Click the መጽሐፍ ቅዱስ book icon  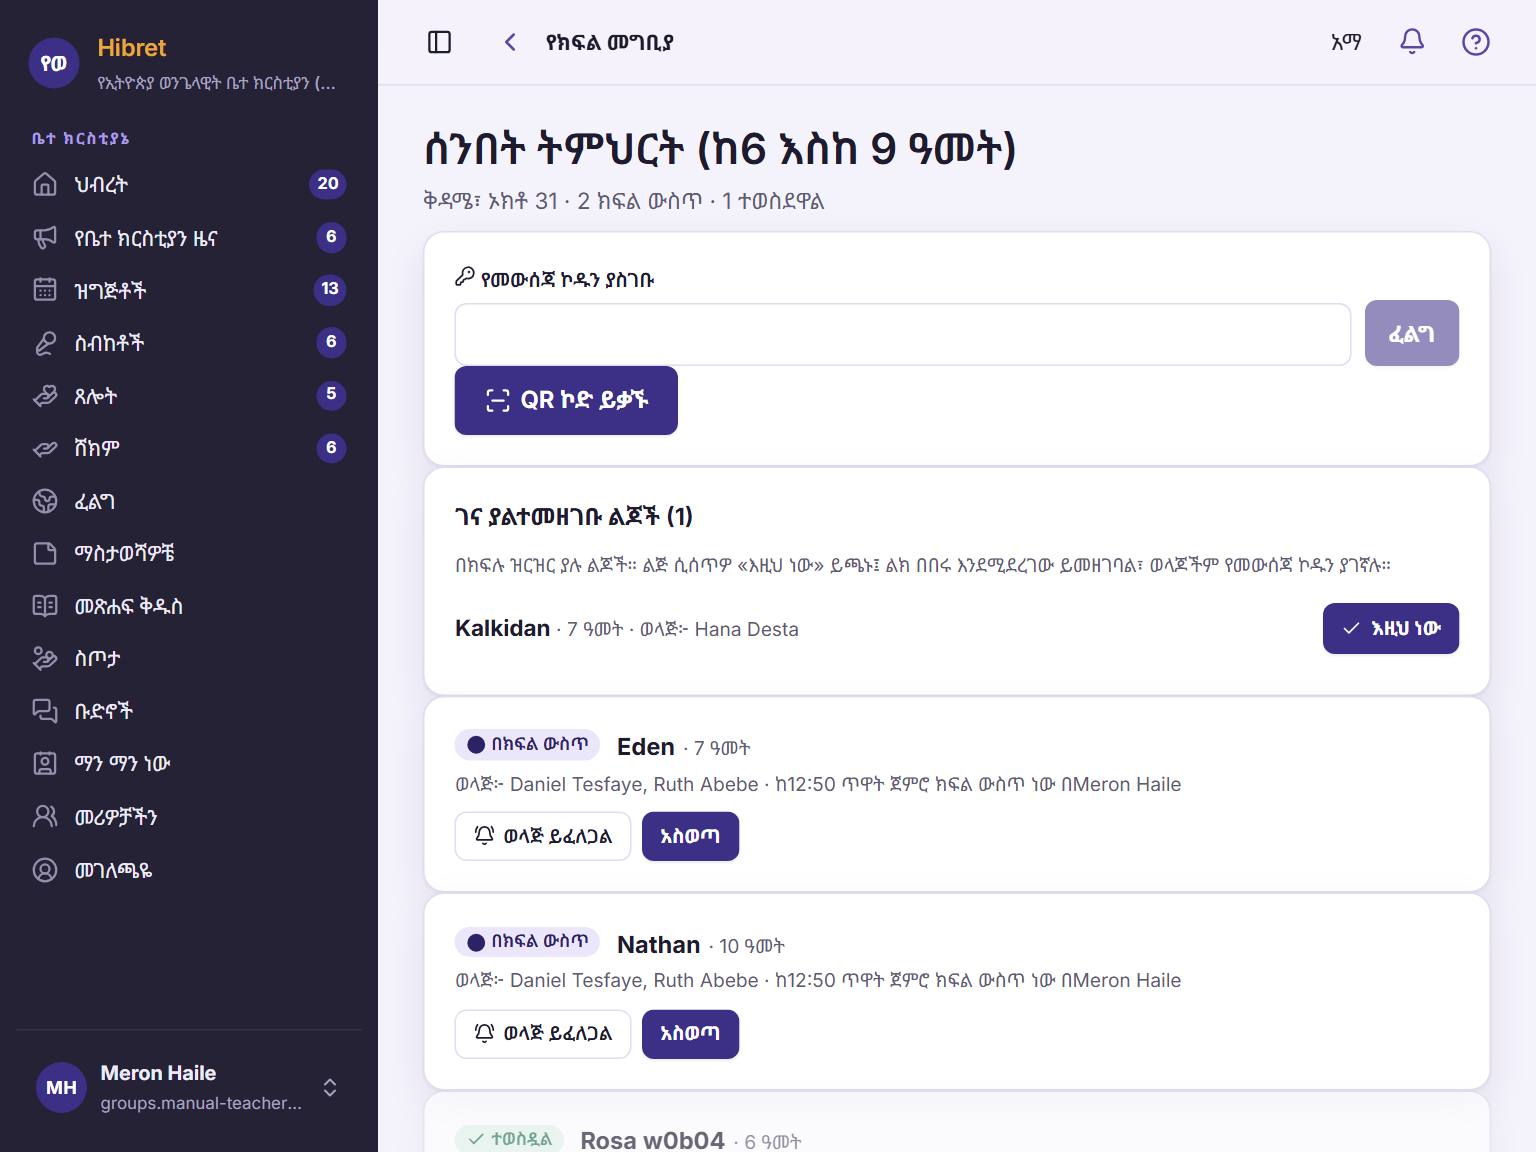(x=45, y=606)
